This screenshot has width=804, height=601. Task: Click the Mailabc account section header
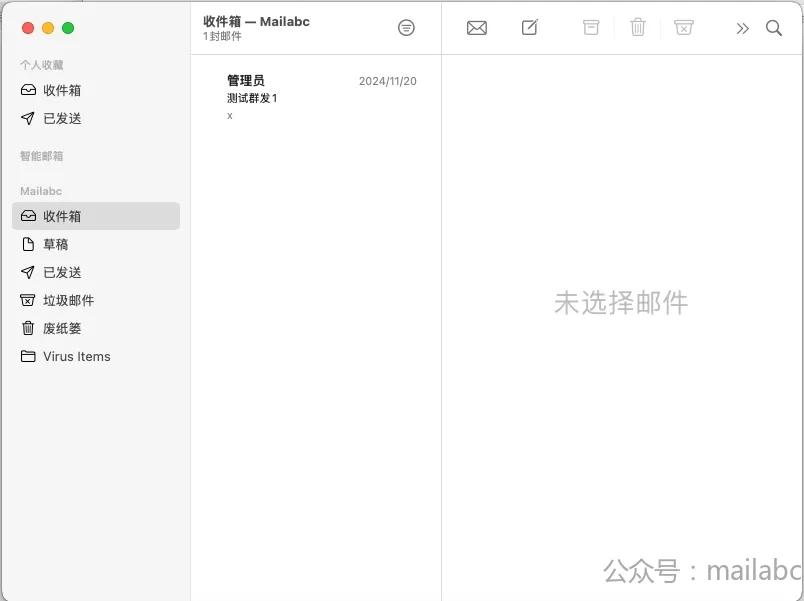(41, 191)
